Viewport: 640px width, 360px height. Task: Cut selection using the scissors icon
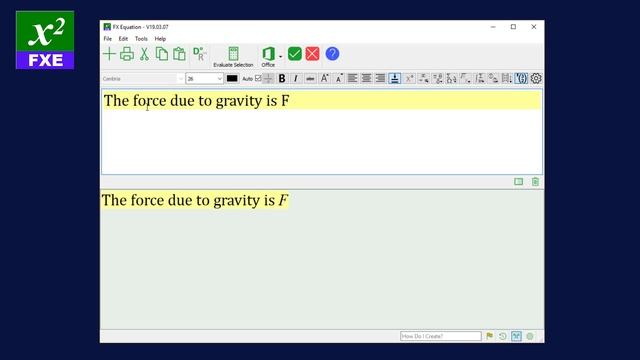coord(144,54)
